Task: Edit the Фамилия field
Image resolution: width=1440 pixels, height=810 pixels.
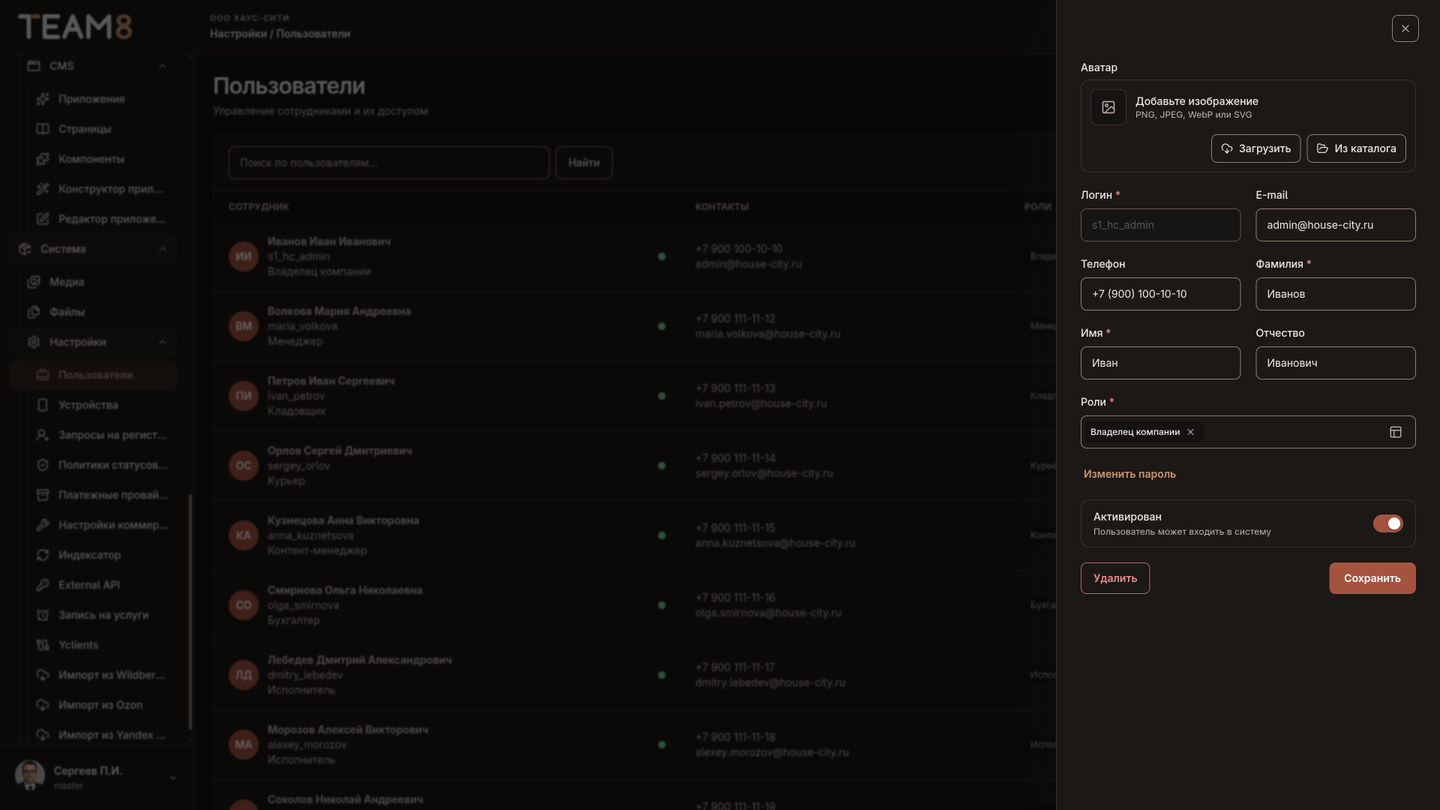Action: point(1336,294)
